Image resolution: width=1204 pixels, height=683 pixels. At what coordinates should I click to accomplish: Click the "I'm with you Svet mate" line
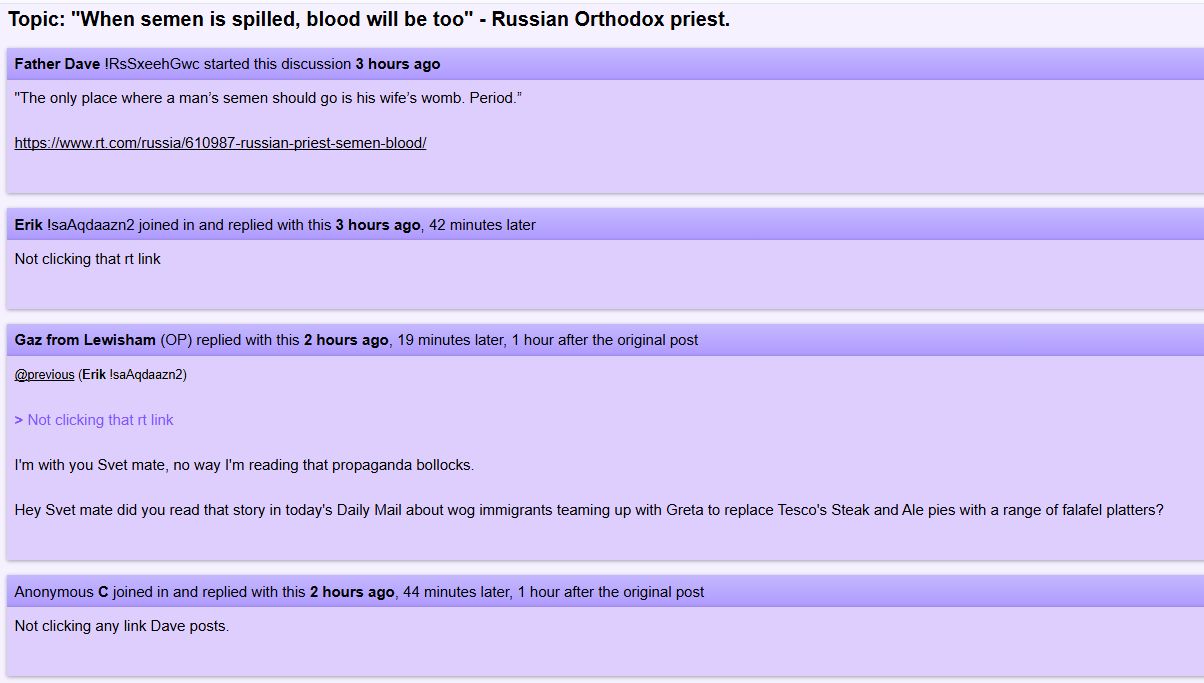tap(244, 465)
